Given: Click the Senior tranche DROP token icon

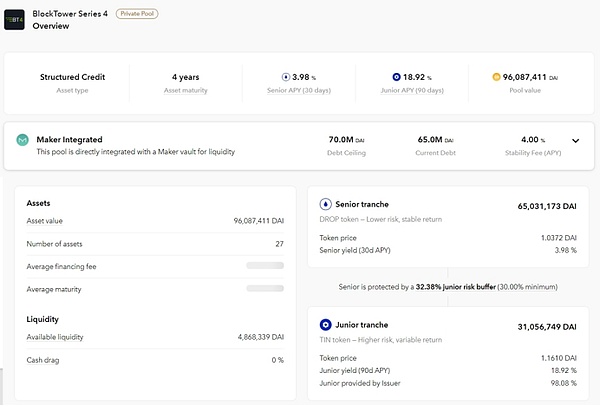Looking at the screenshot, I should [326, 205].
